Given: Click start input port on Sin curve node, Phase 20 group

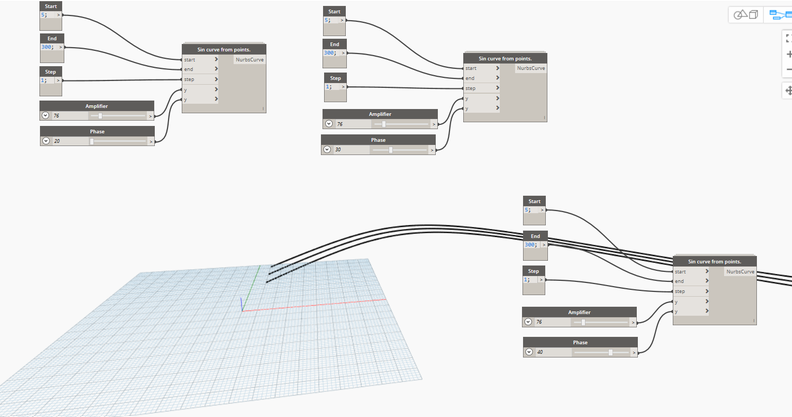Looking at the screenshot, I should coord(201,60).
